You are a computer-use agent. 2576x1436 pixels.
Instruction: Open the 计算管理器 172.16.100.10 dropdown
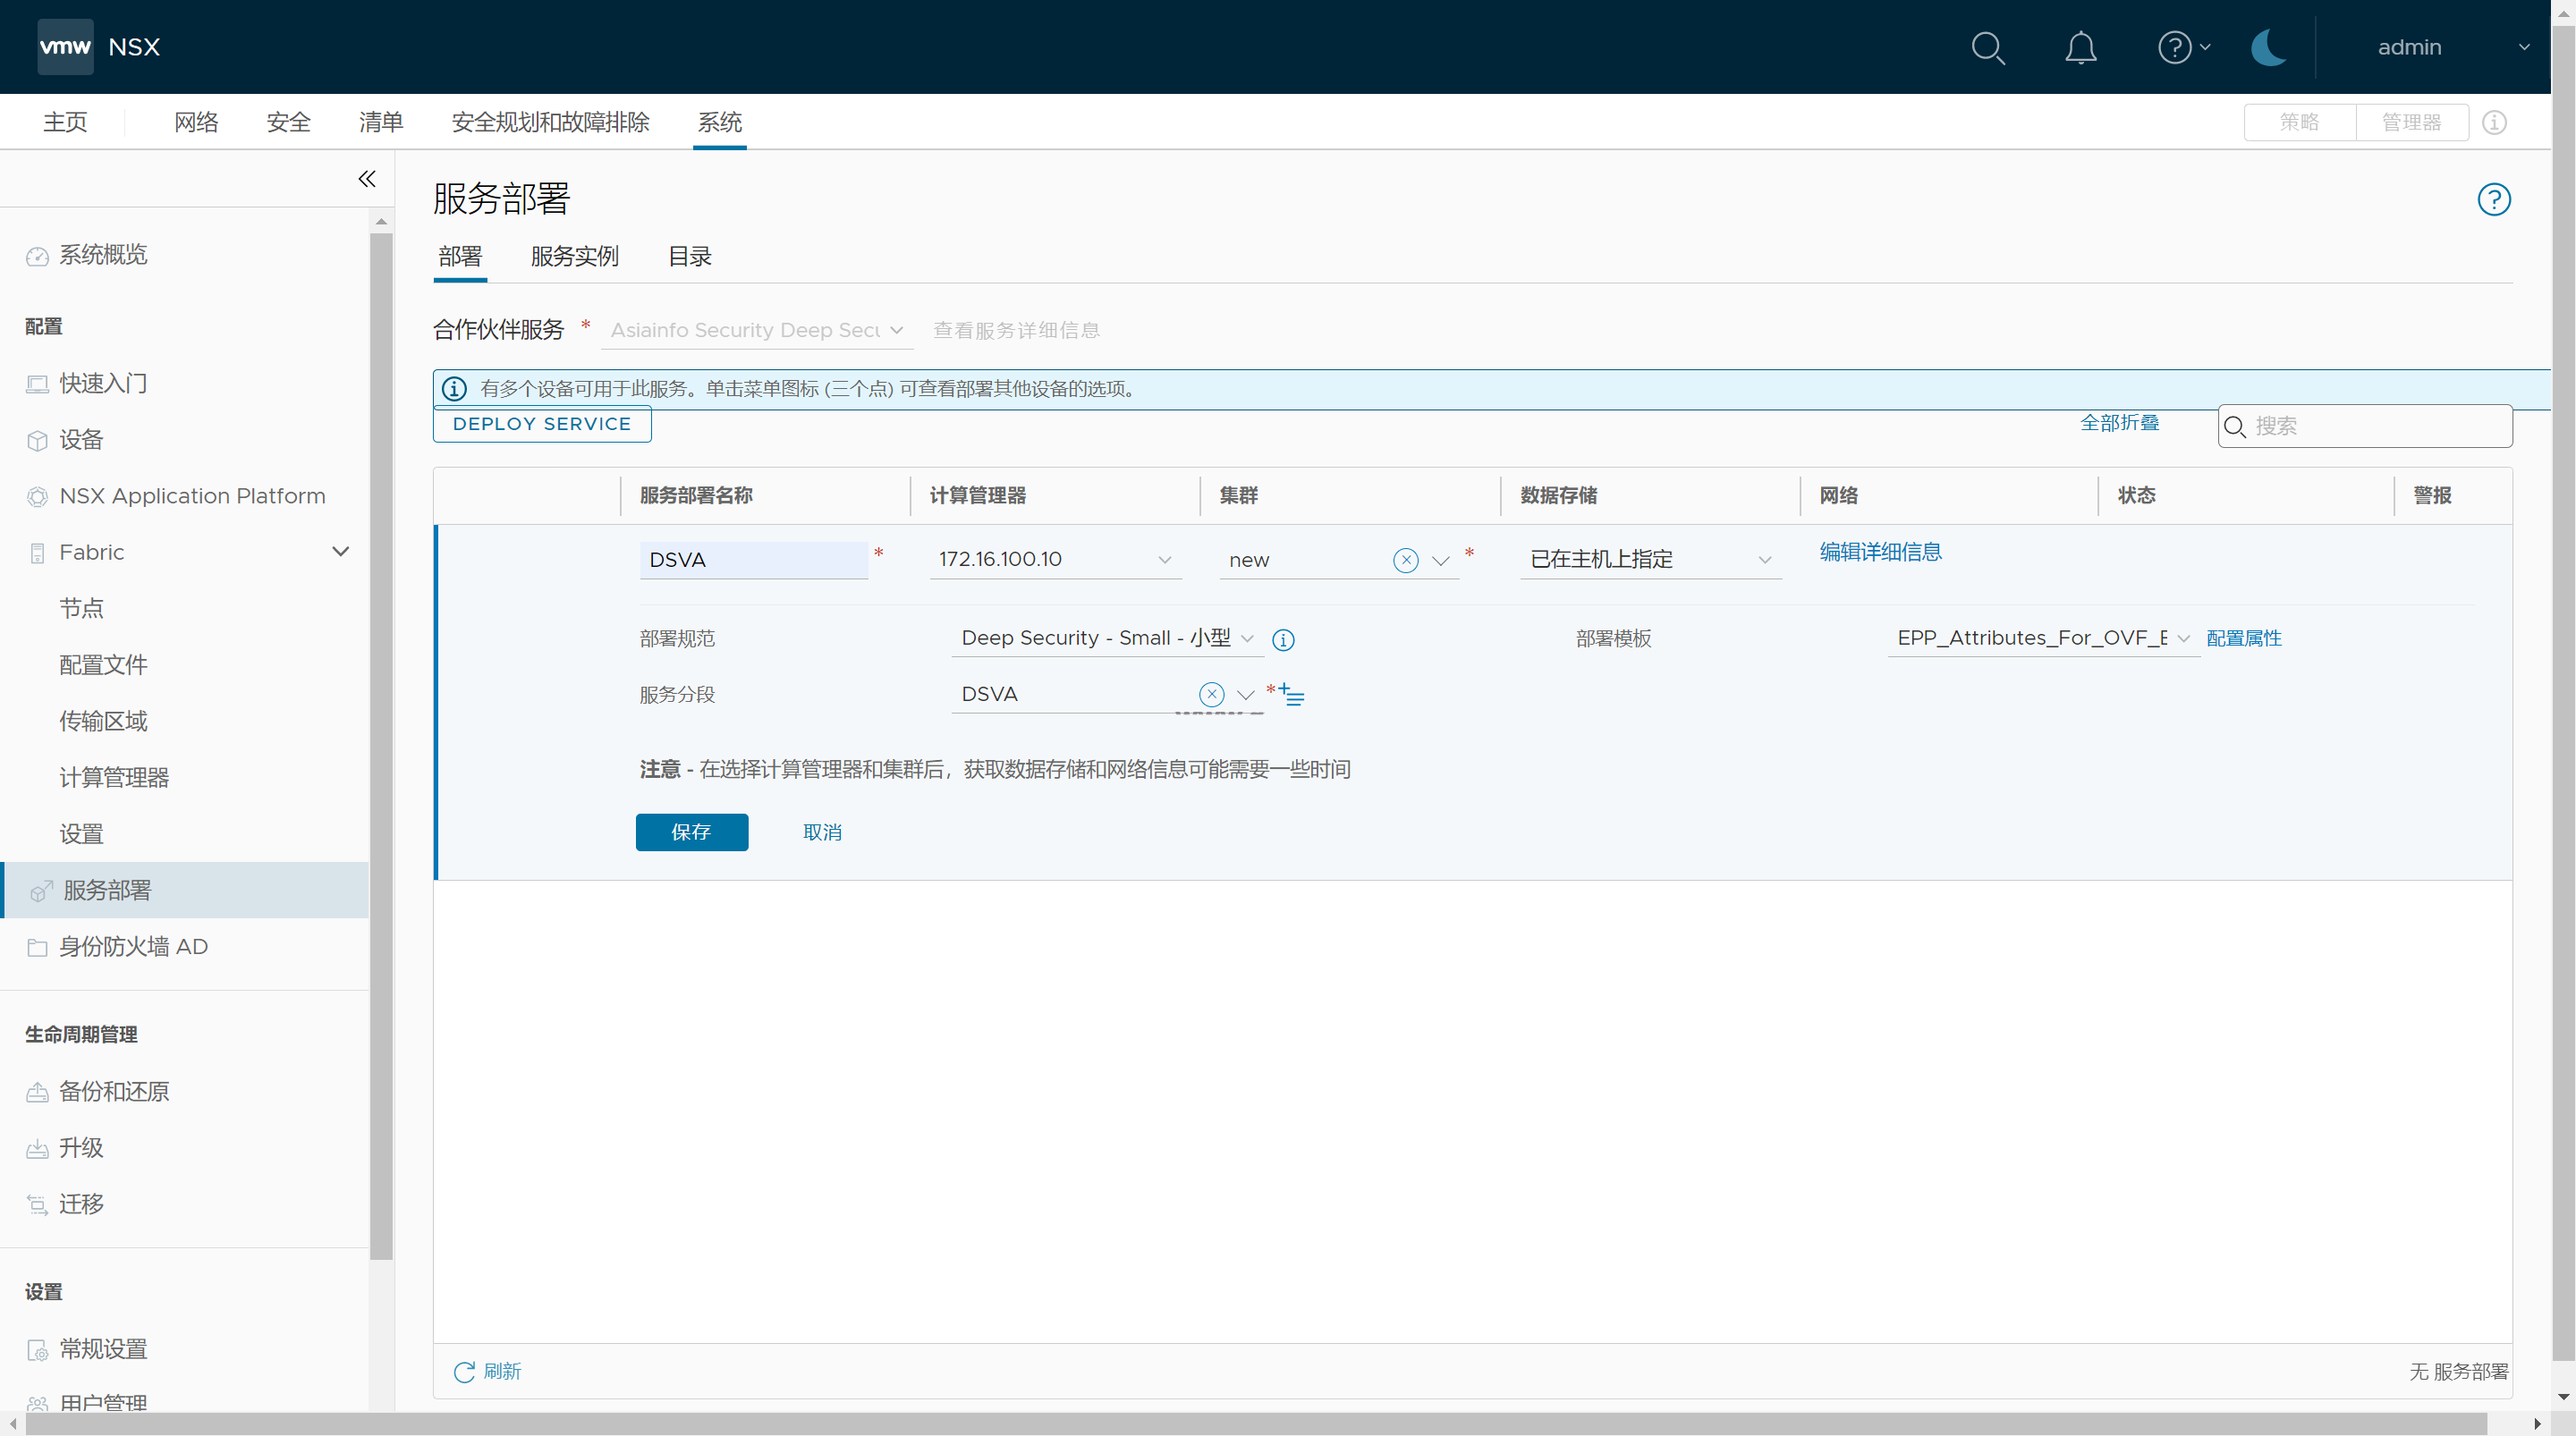pos(1055,560)
